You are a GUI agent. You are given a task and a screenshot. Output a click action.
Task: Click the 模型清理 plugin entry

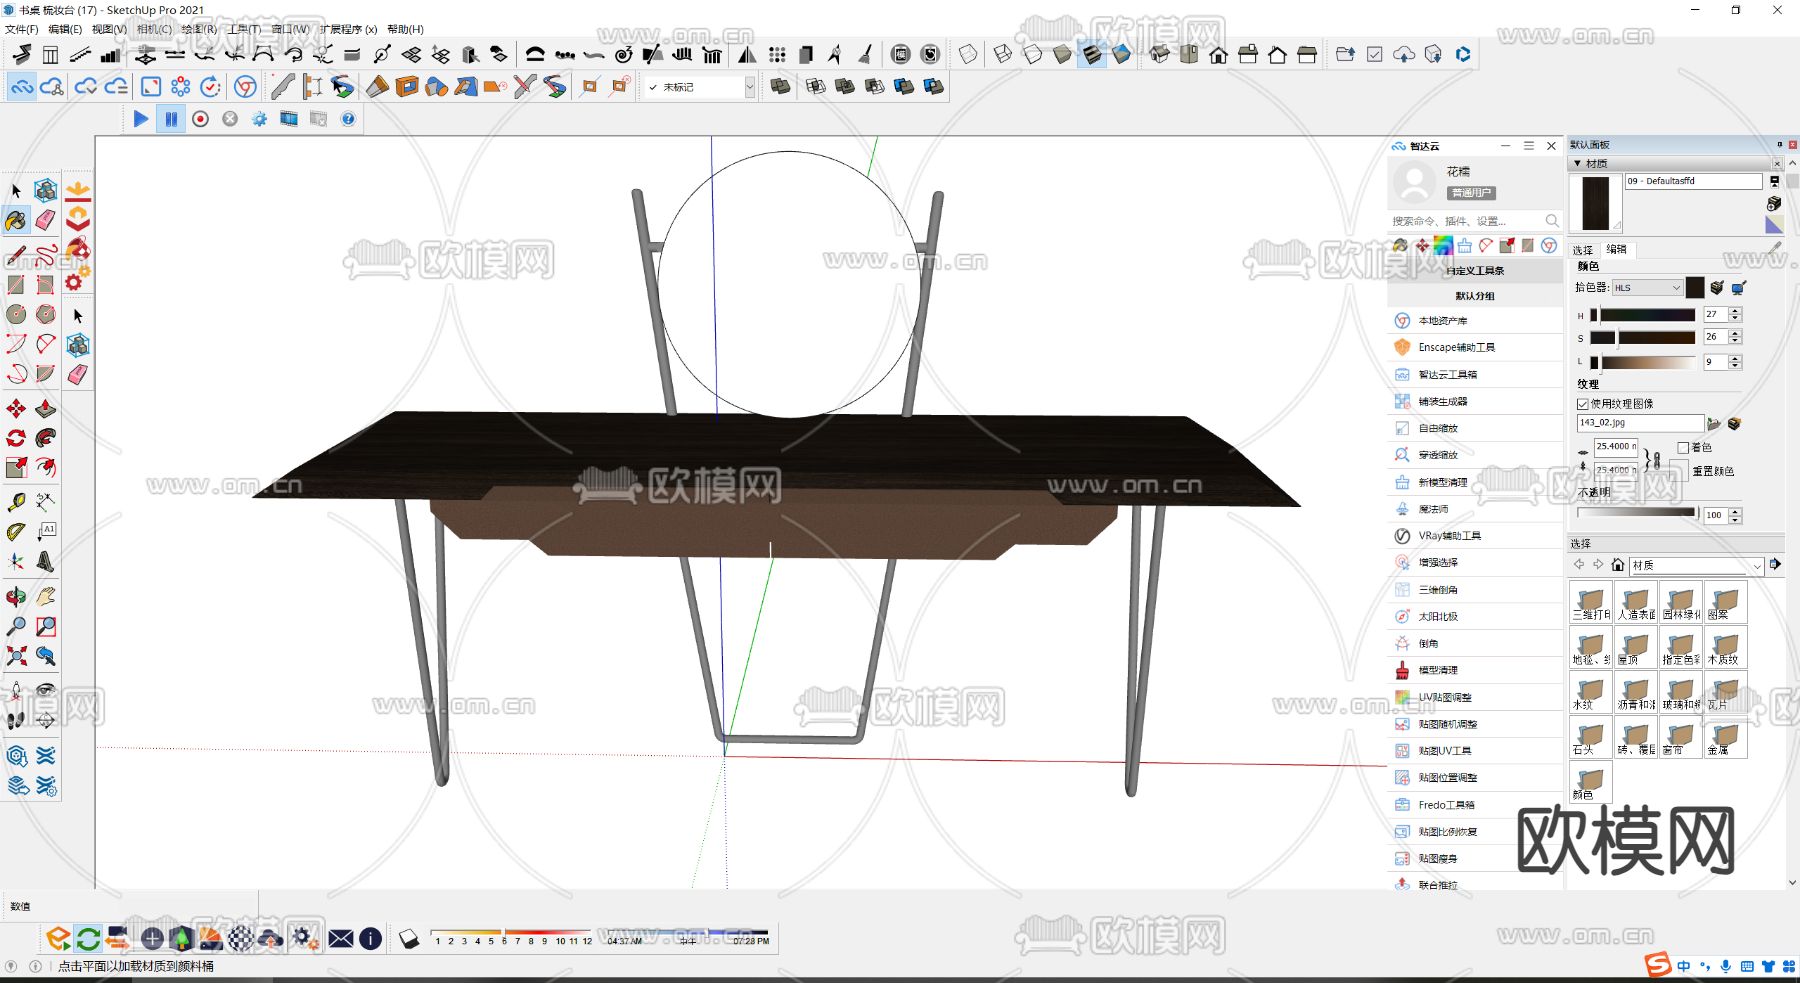(x=1438, y=671)
